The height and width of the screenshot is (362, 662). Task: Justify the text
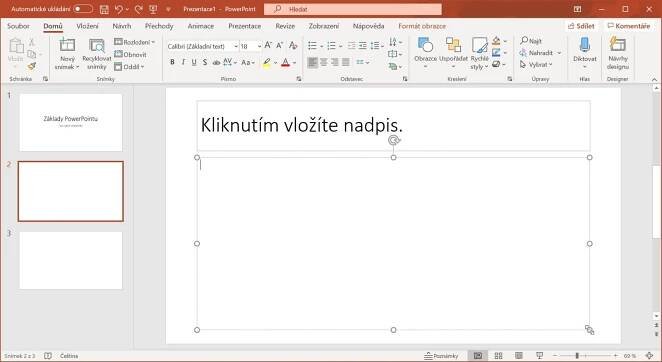346,63
